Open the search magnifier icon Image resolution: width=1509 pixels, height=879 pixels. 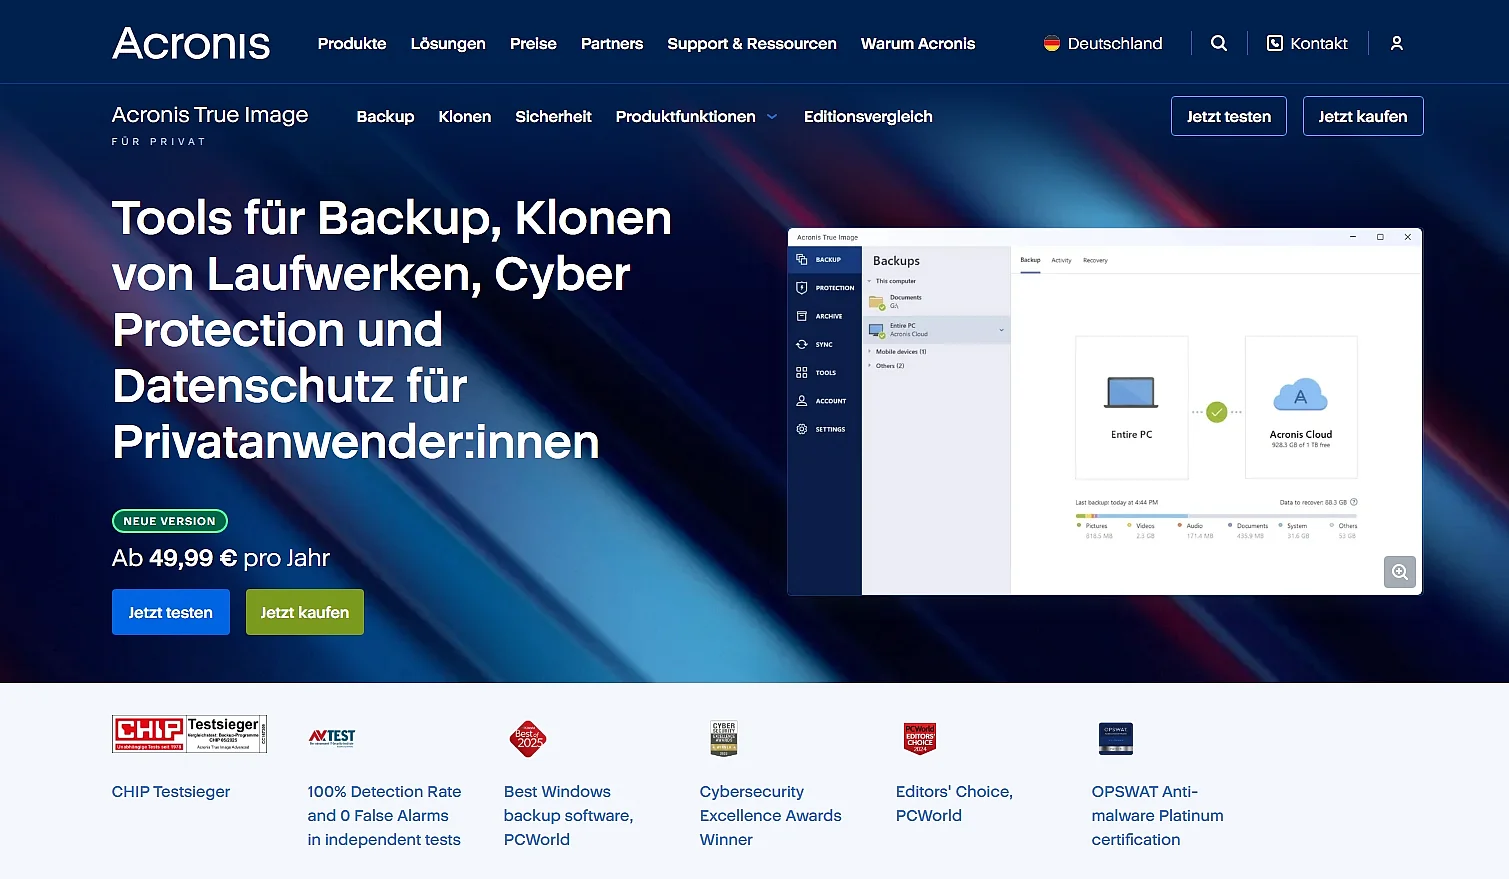point(1219,43)
